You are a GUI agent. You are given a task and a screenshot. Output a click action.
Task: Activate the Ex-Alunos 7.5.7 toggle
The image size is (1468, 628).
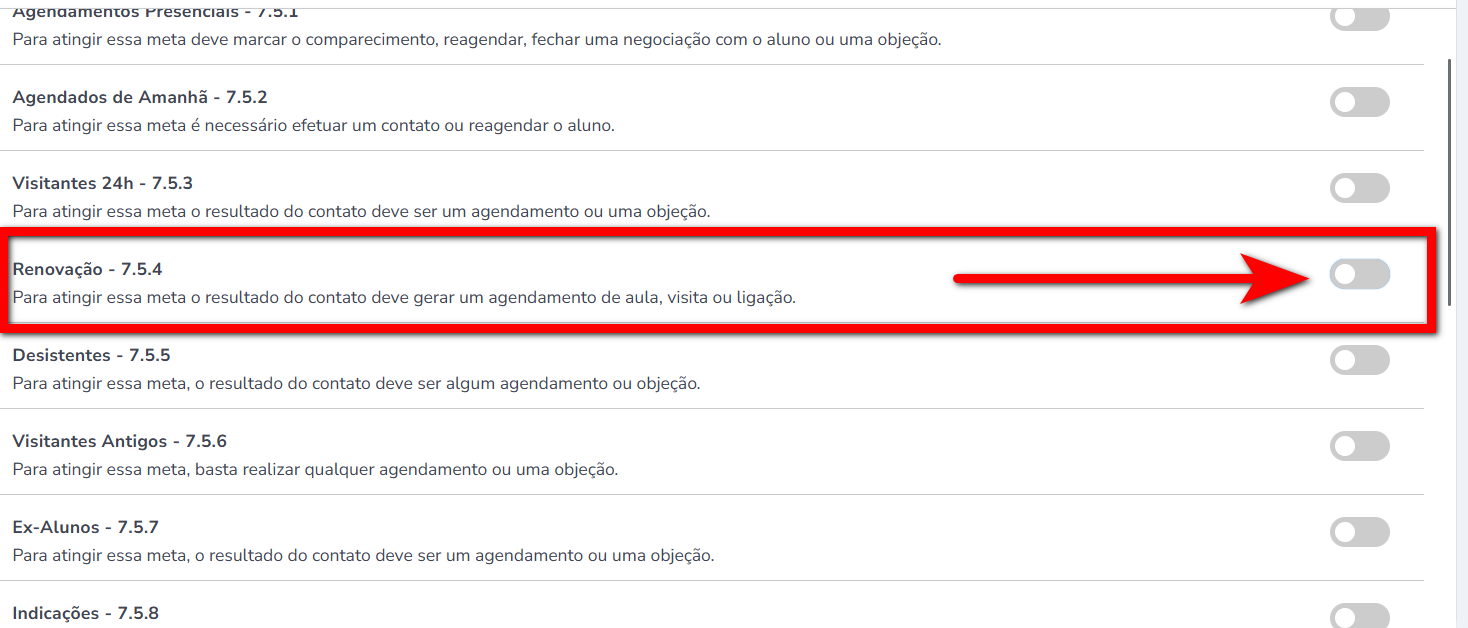(x=1359, y=532)
